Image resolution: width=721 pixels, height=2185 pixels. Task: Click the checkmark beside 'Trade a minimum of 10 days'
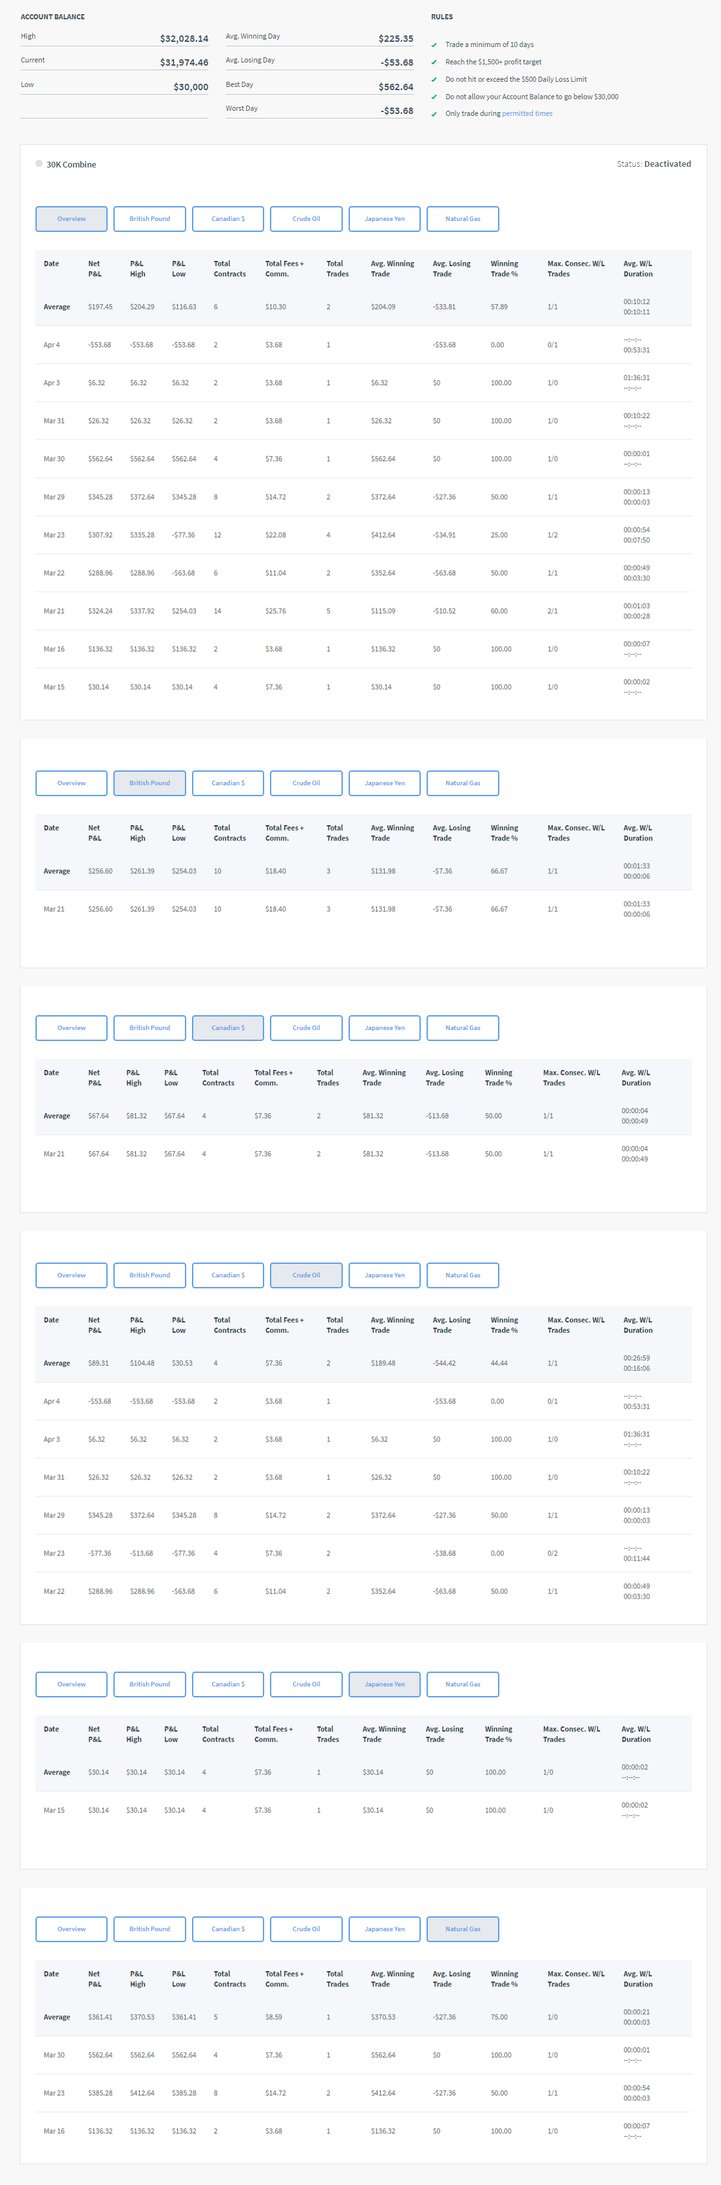pyautogui.click(x=434, y=45)
